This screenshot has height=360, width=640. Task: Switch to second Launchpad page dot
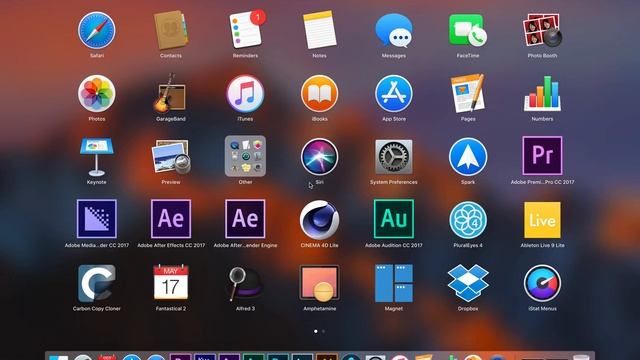(x=324, y=331)
